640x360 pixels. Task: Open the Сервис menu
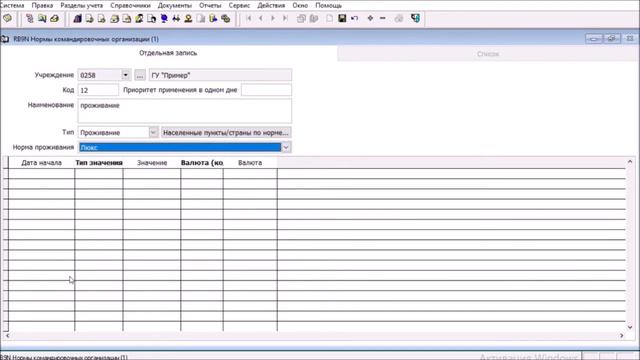tap(239, 5)
